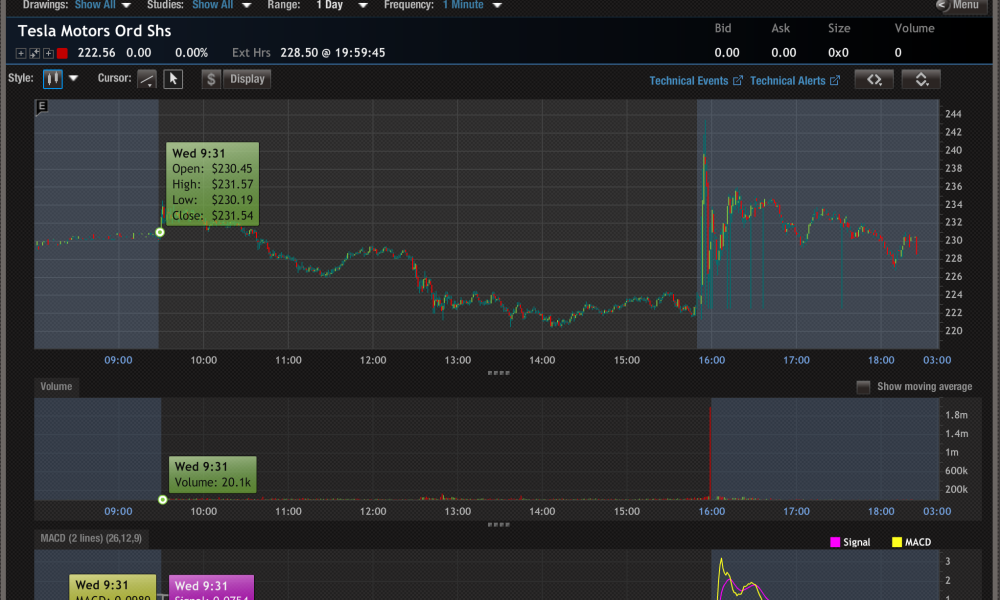Open the Drawings Show All dropdown
Viewport: 1000px width, 600px height.
103,5
